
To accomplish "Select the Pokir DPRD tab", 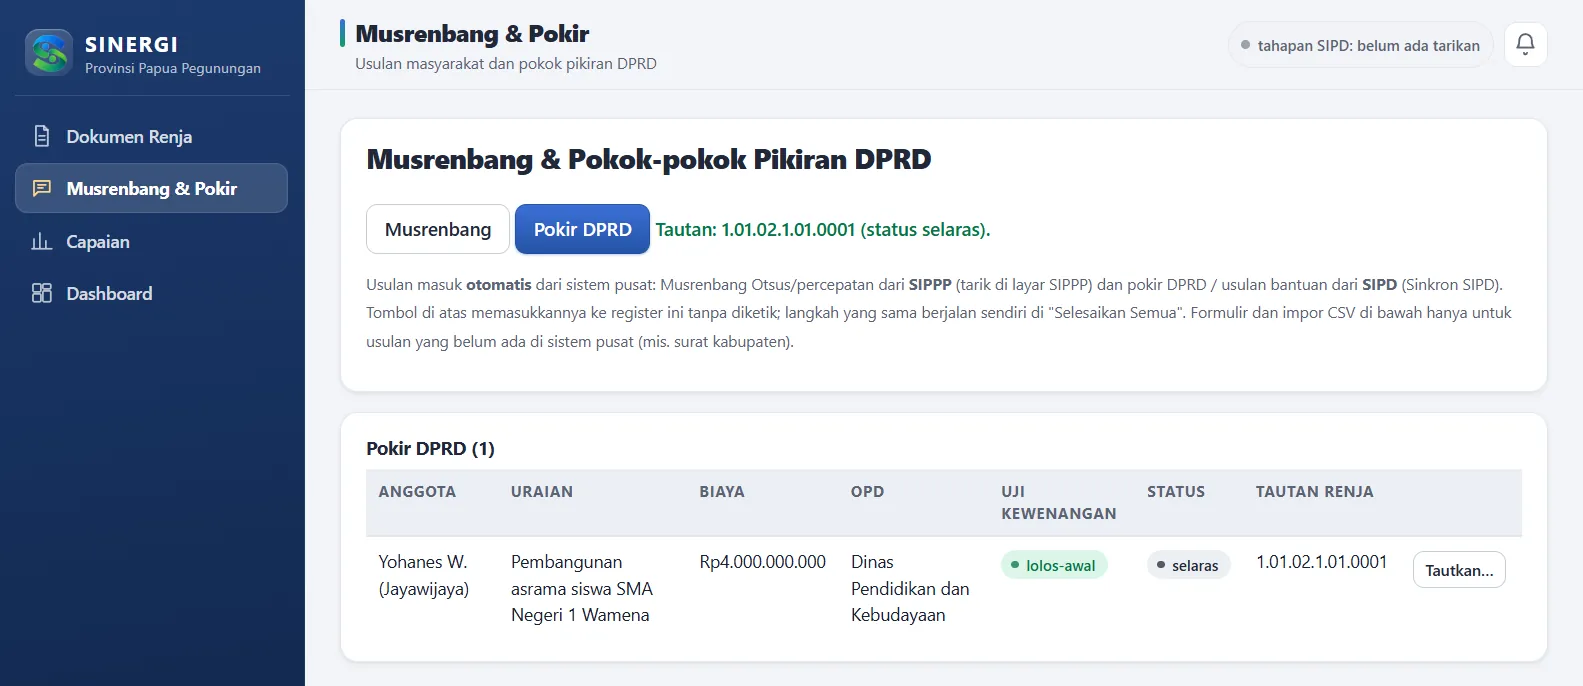I will [x=582, y=229].
